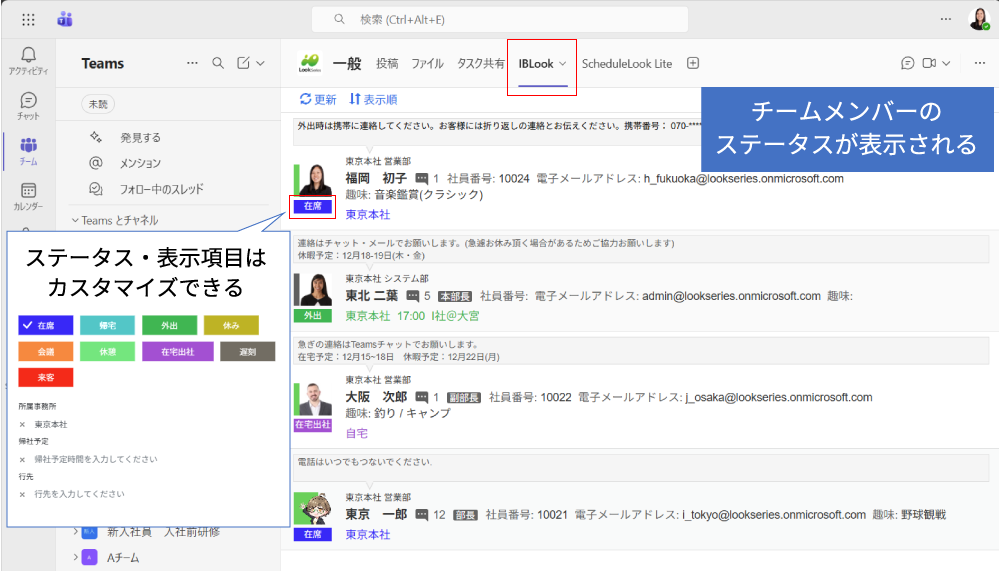Open the IBLook tab dropdown arrow
The width and height of the screenshot is (1000, 571).
coord(563,63)
